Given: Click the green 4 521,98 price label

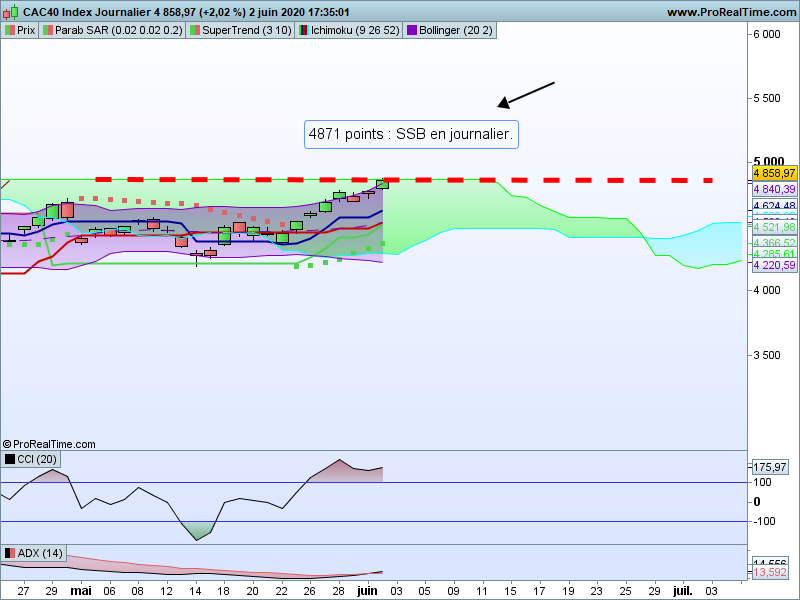Looking at the screenshot, I should tap(774, 227).
